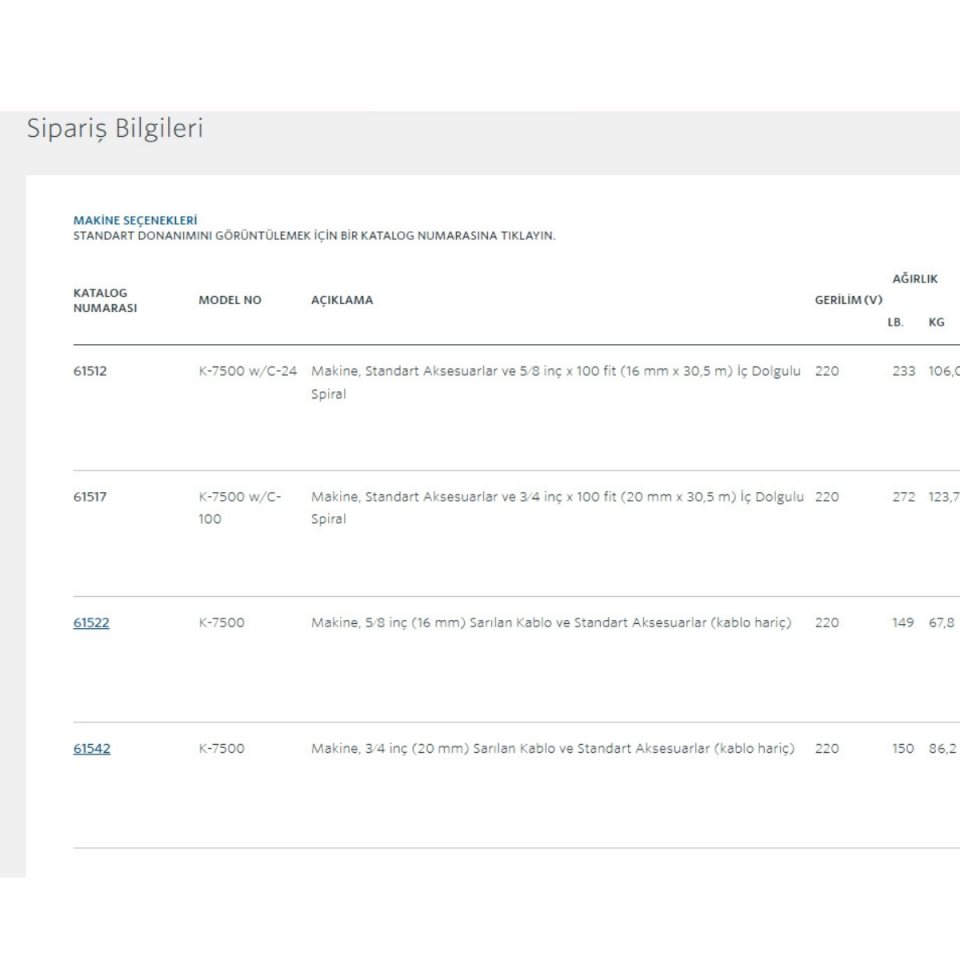Click the MAKİNE SEÇENEKLERİ section title
Image resolution: width=960 pixels, height=960 pixels.
tap(135, 220)
